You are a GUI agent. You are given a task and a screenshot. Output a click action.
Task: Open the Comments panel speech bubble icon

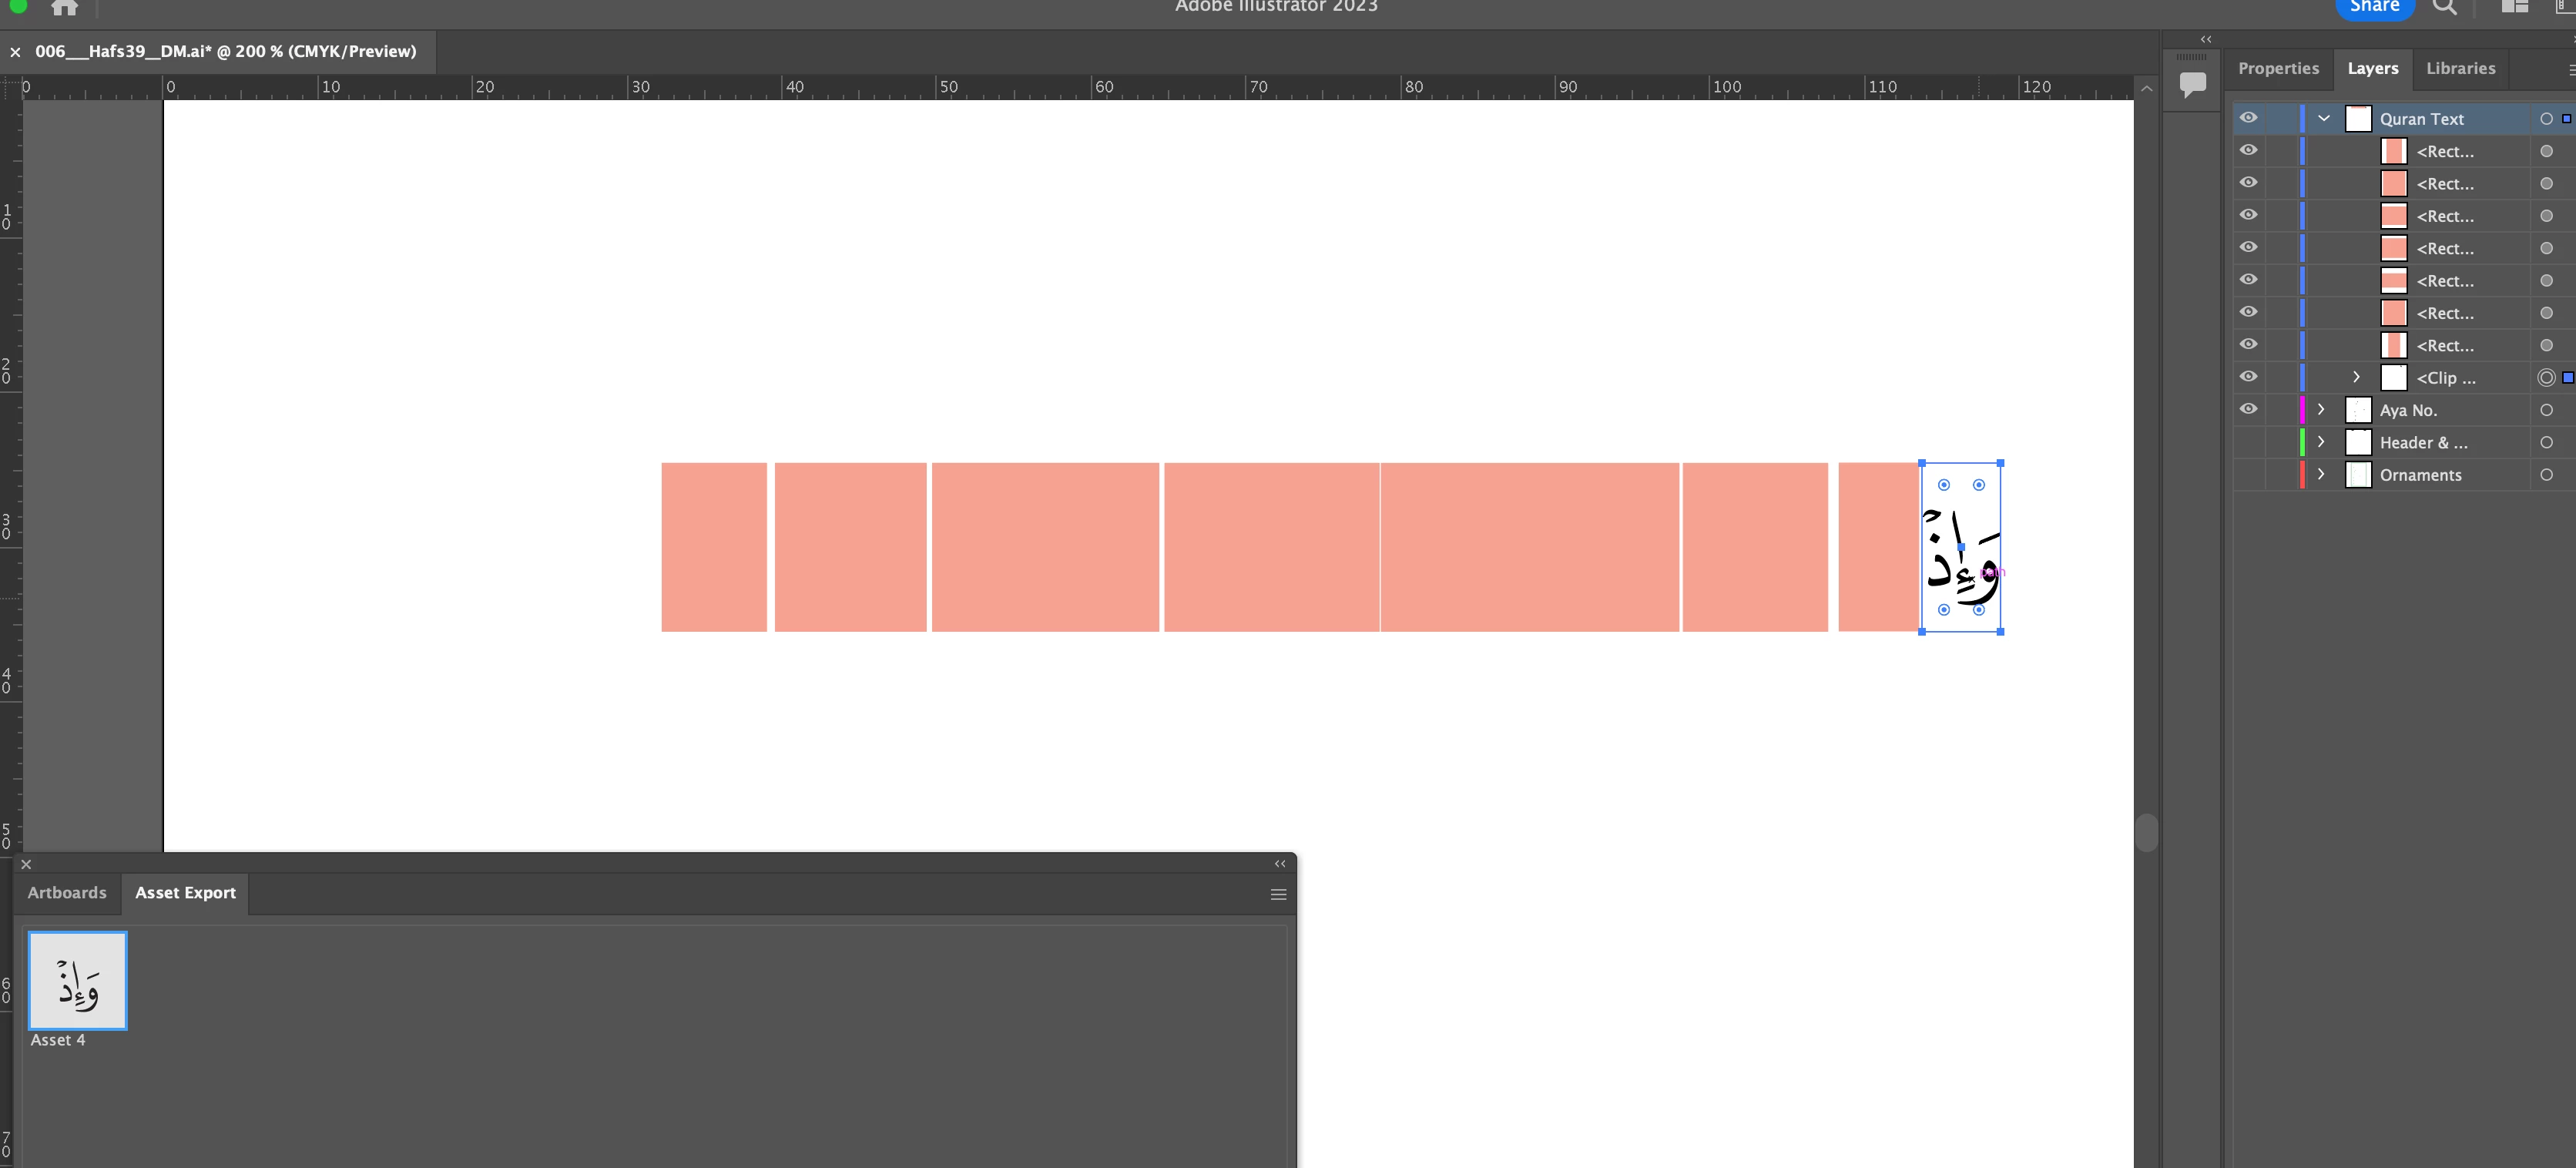point(2192,84)
